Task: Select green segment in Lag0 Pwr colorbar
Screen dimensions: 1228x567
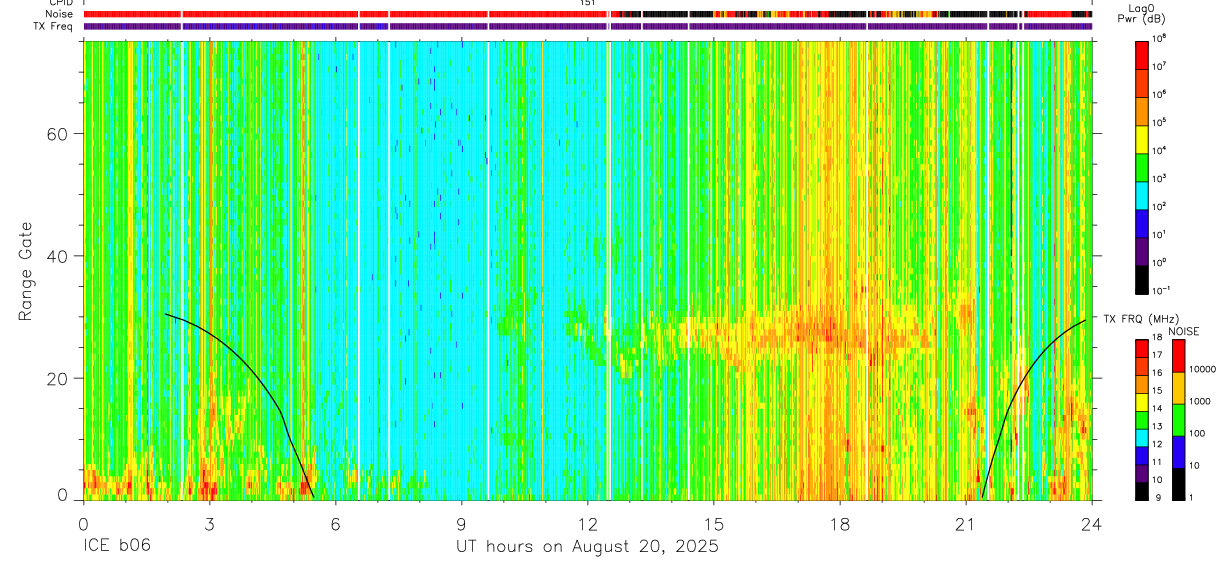Action: pos(1142,166)
